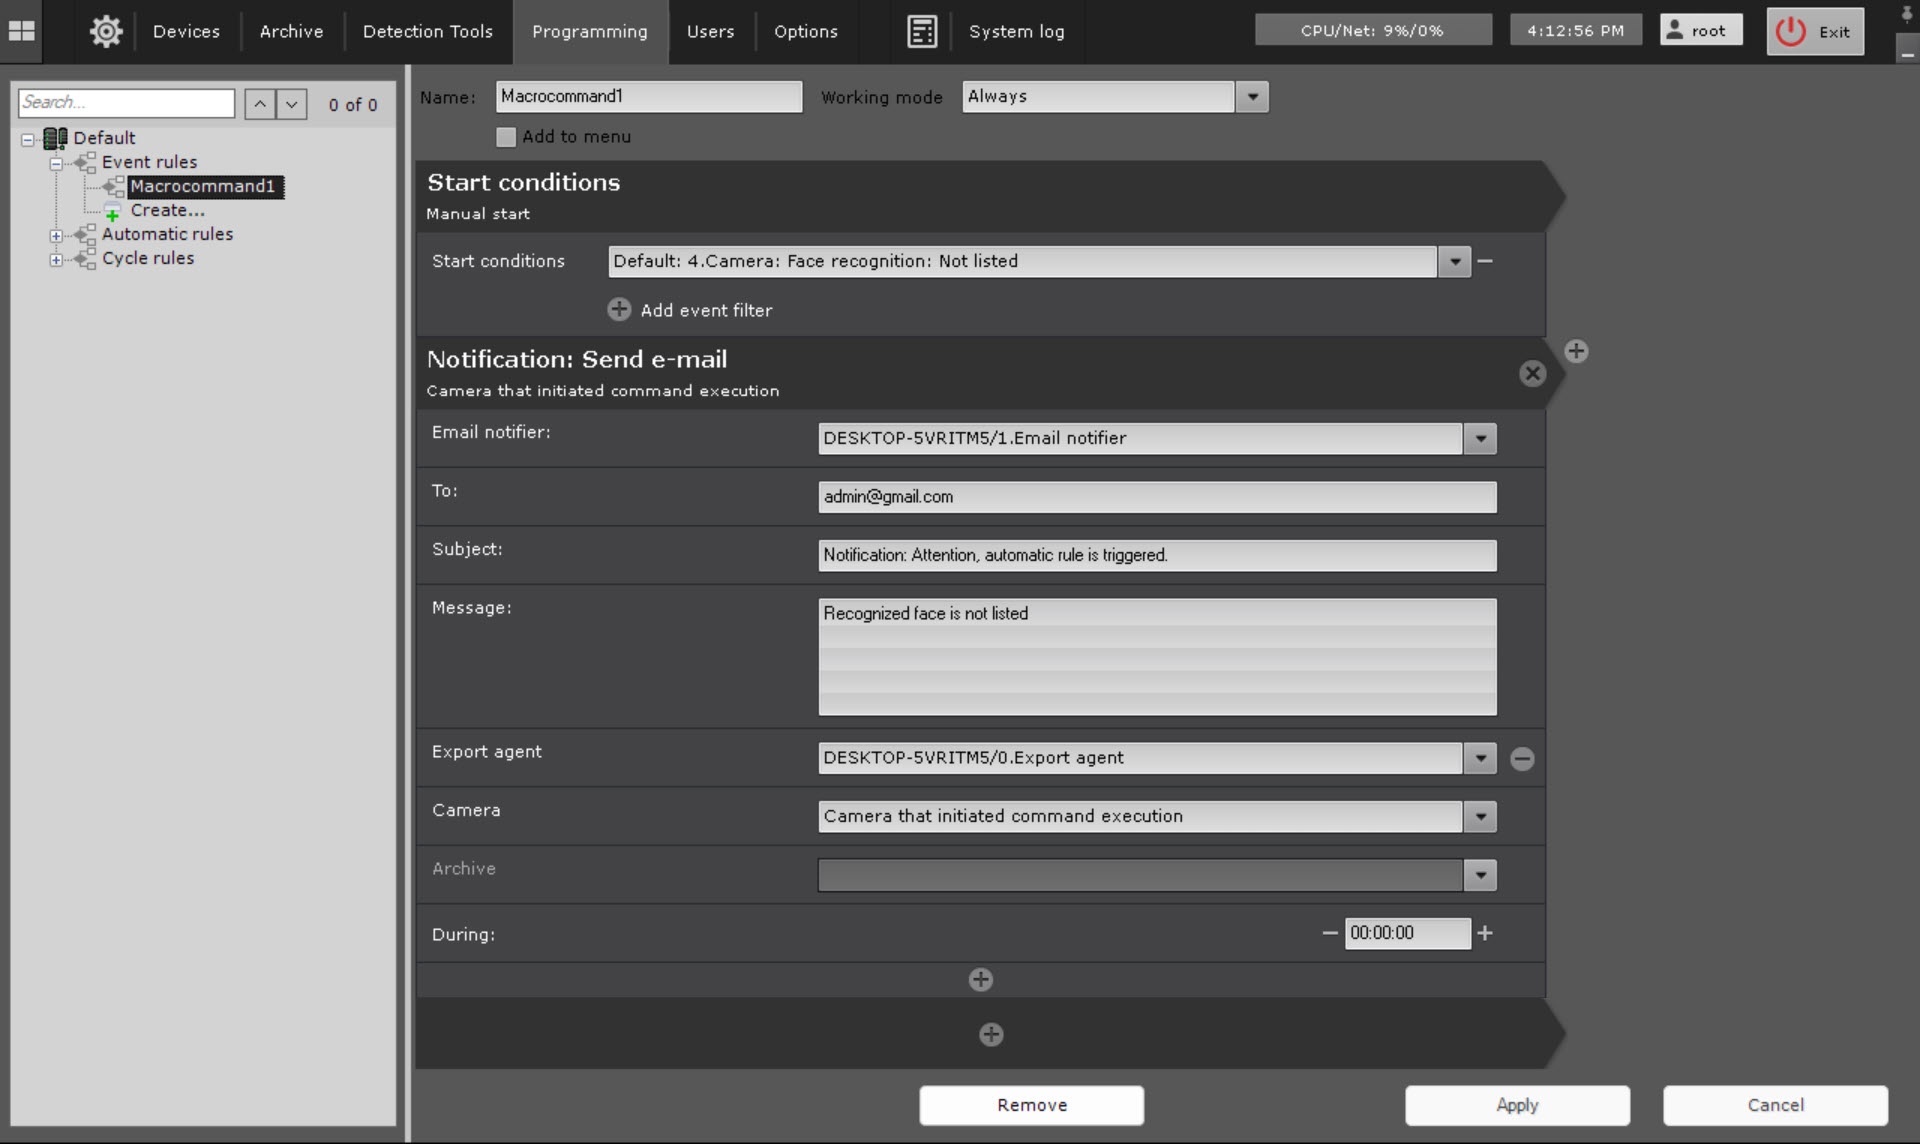Open the Working mode dropdown
1920x1144 pixels.
pyautogui.click(x=1252, y=97)
